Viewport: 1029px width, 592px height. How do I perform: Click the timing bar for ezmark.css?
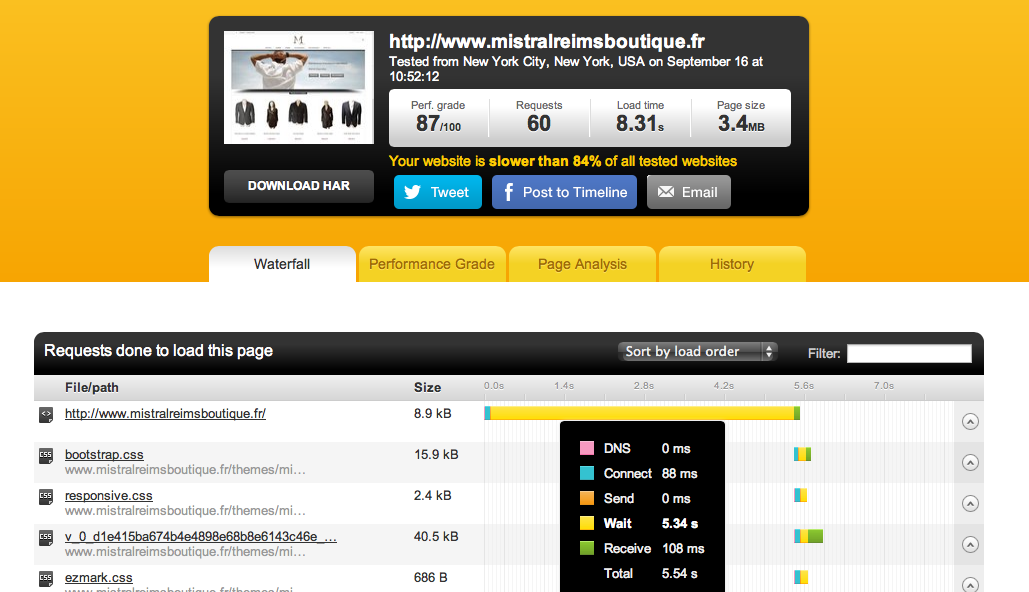[x=801, y=577]
